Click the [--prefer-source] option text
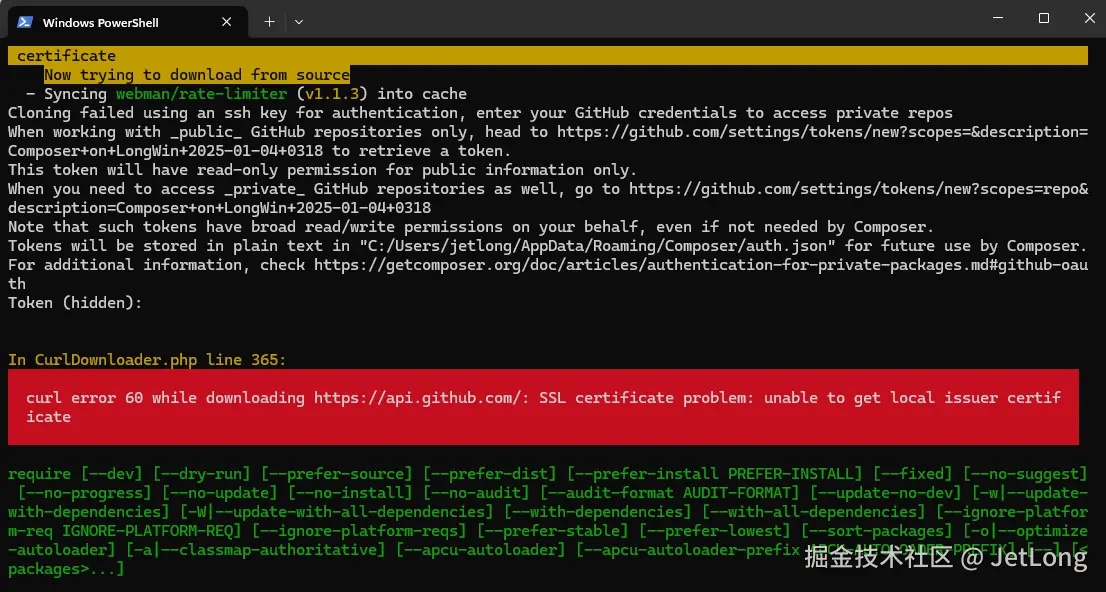Screen dimensions: 1106x592 [x=336, y=474]
